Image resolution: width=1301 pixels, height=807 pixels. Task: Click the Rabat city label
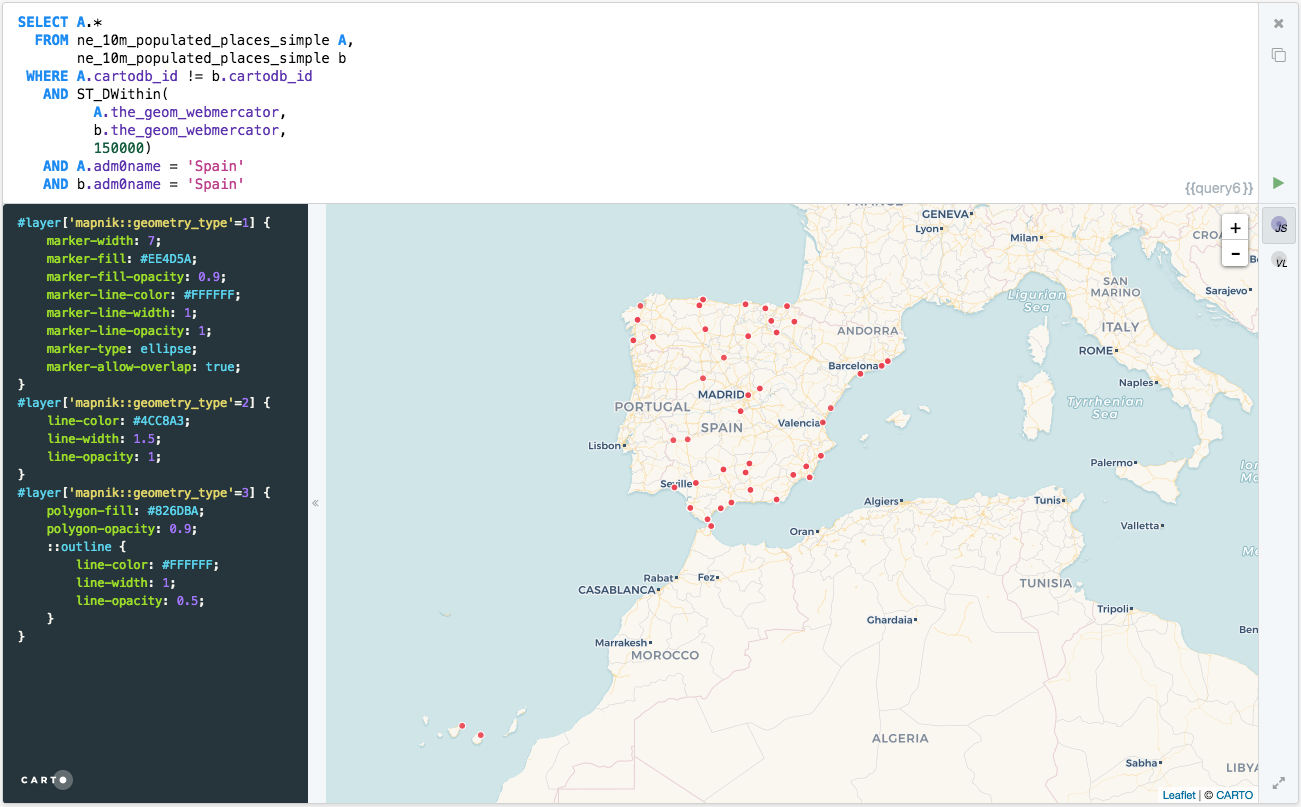(x=658, y=578)
